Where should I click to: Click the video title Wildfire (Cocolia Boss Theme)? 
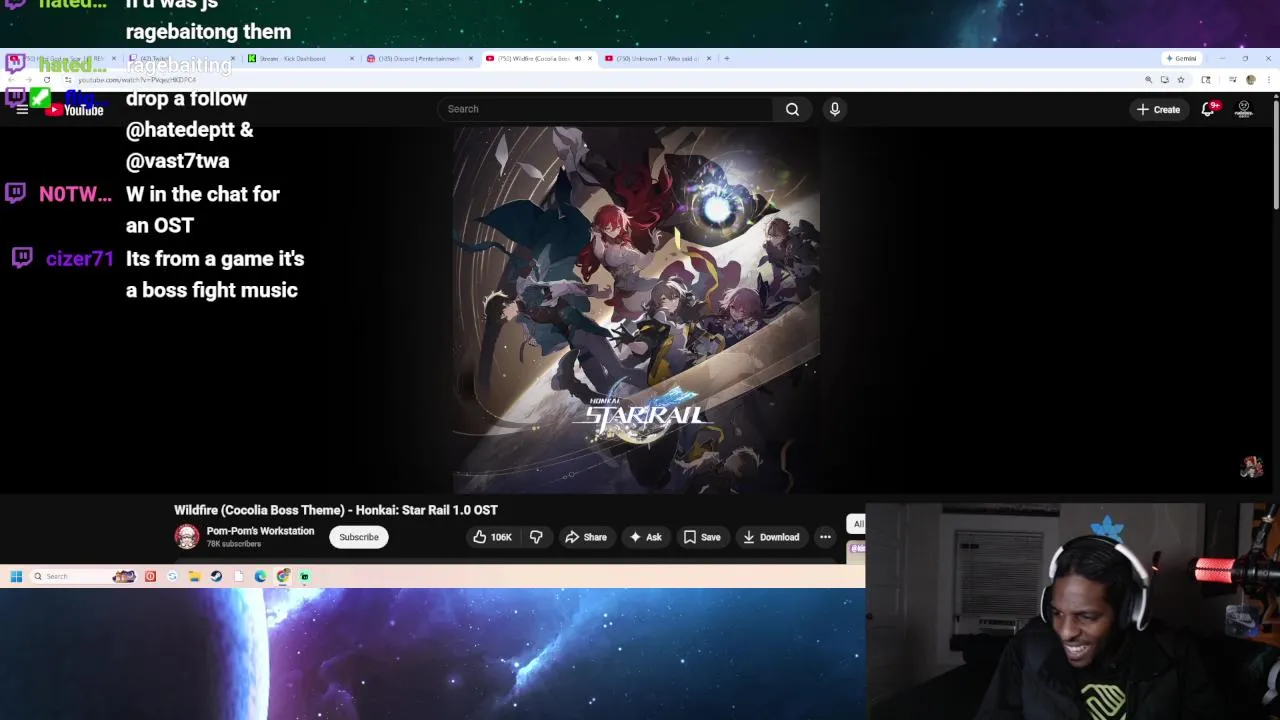tap(336, 510)
